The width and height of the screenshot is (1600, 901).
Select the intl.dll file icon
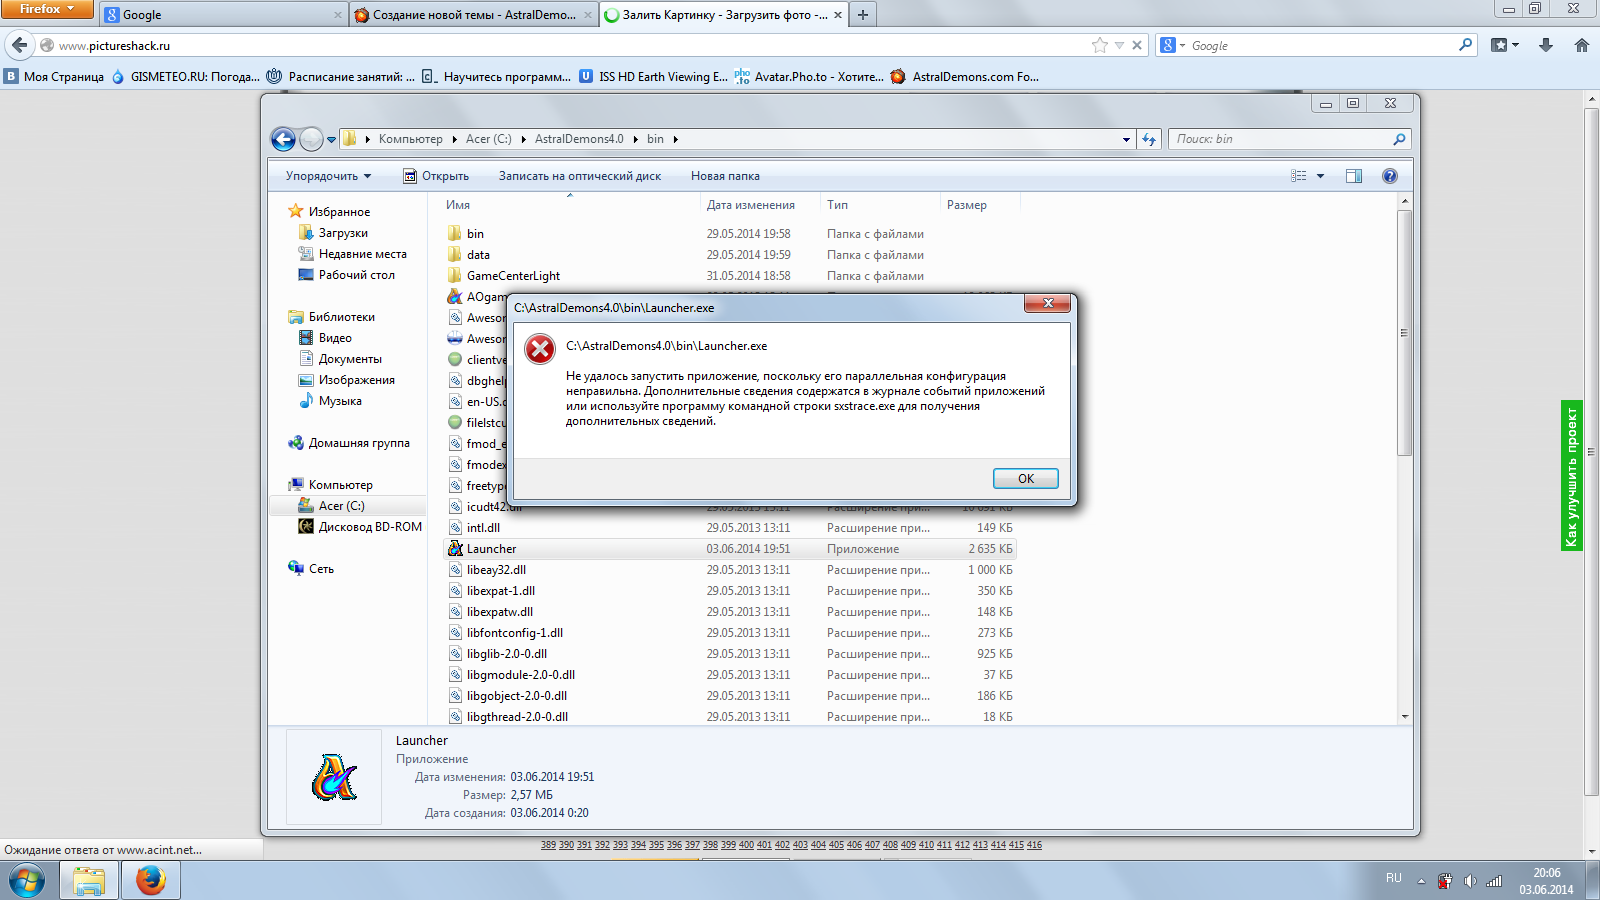pos(455,528)
